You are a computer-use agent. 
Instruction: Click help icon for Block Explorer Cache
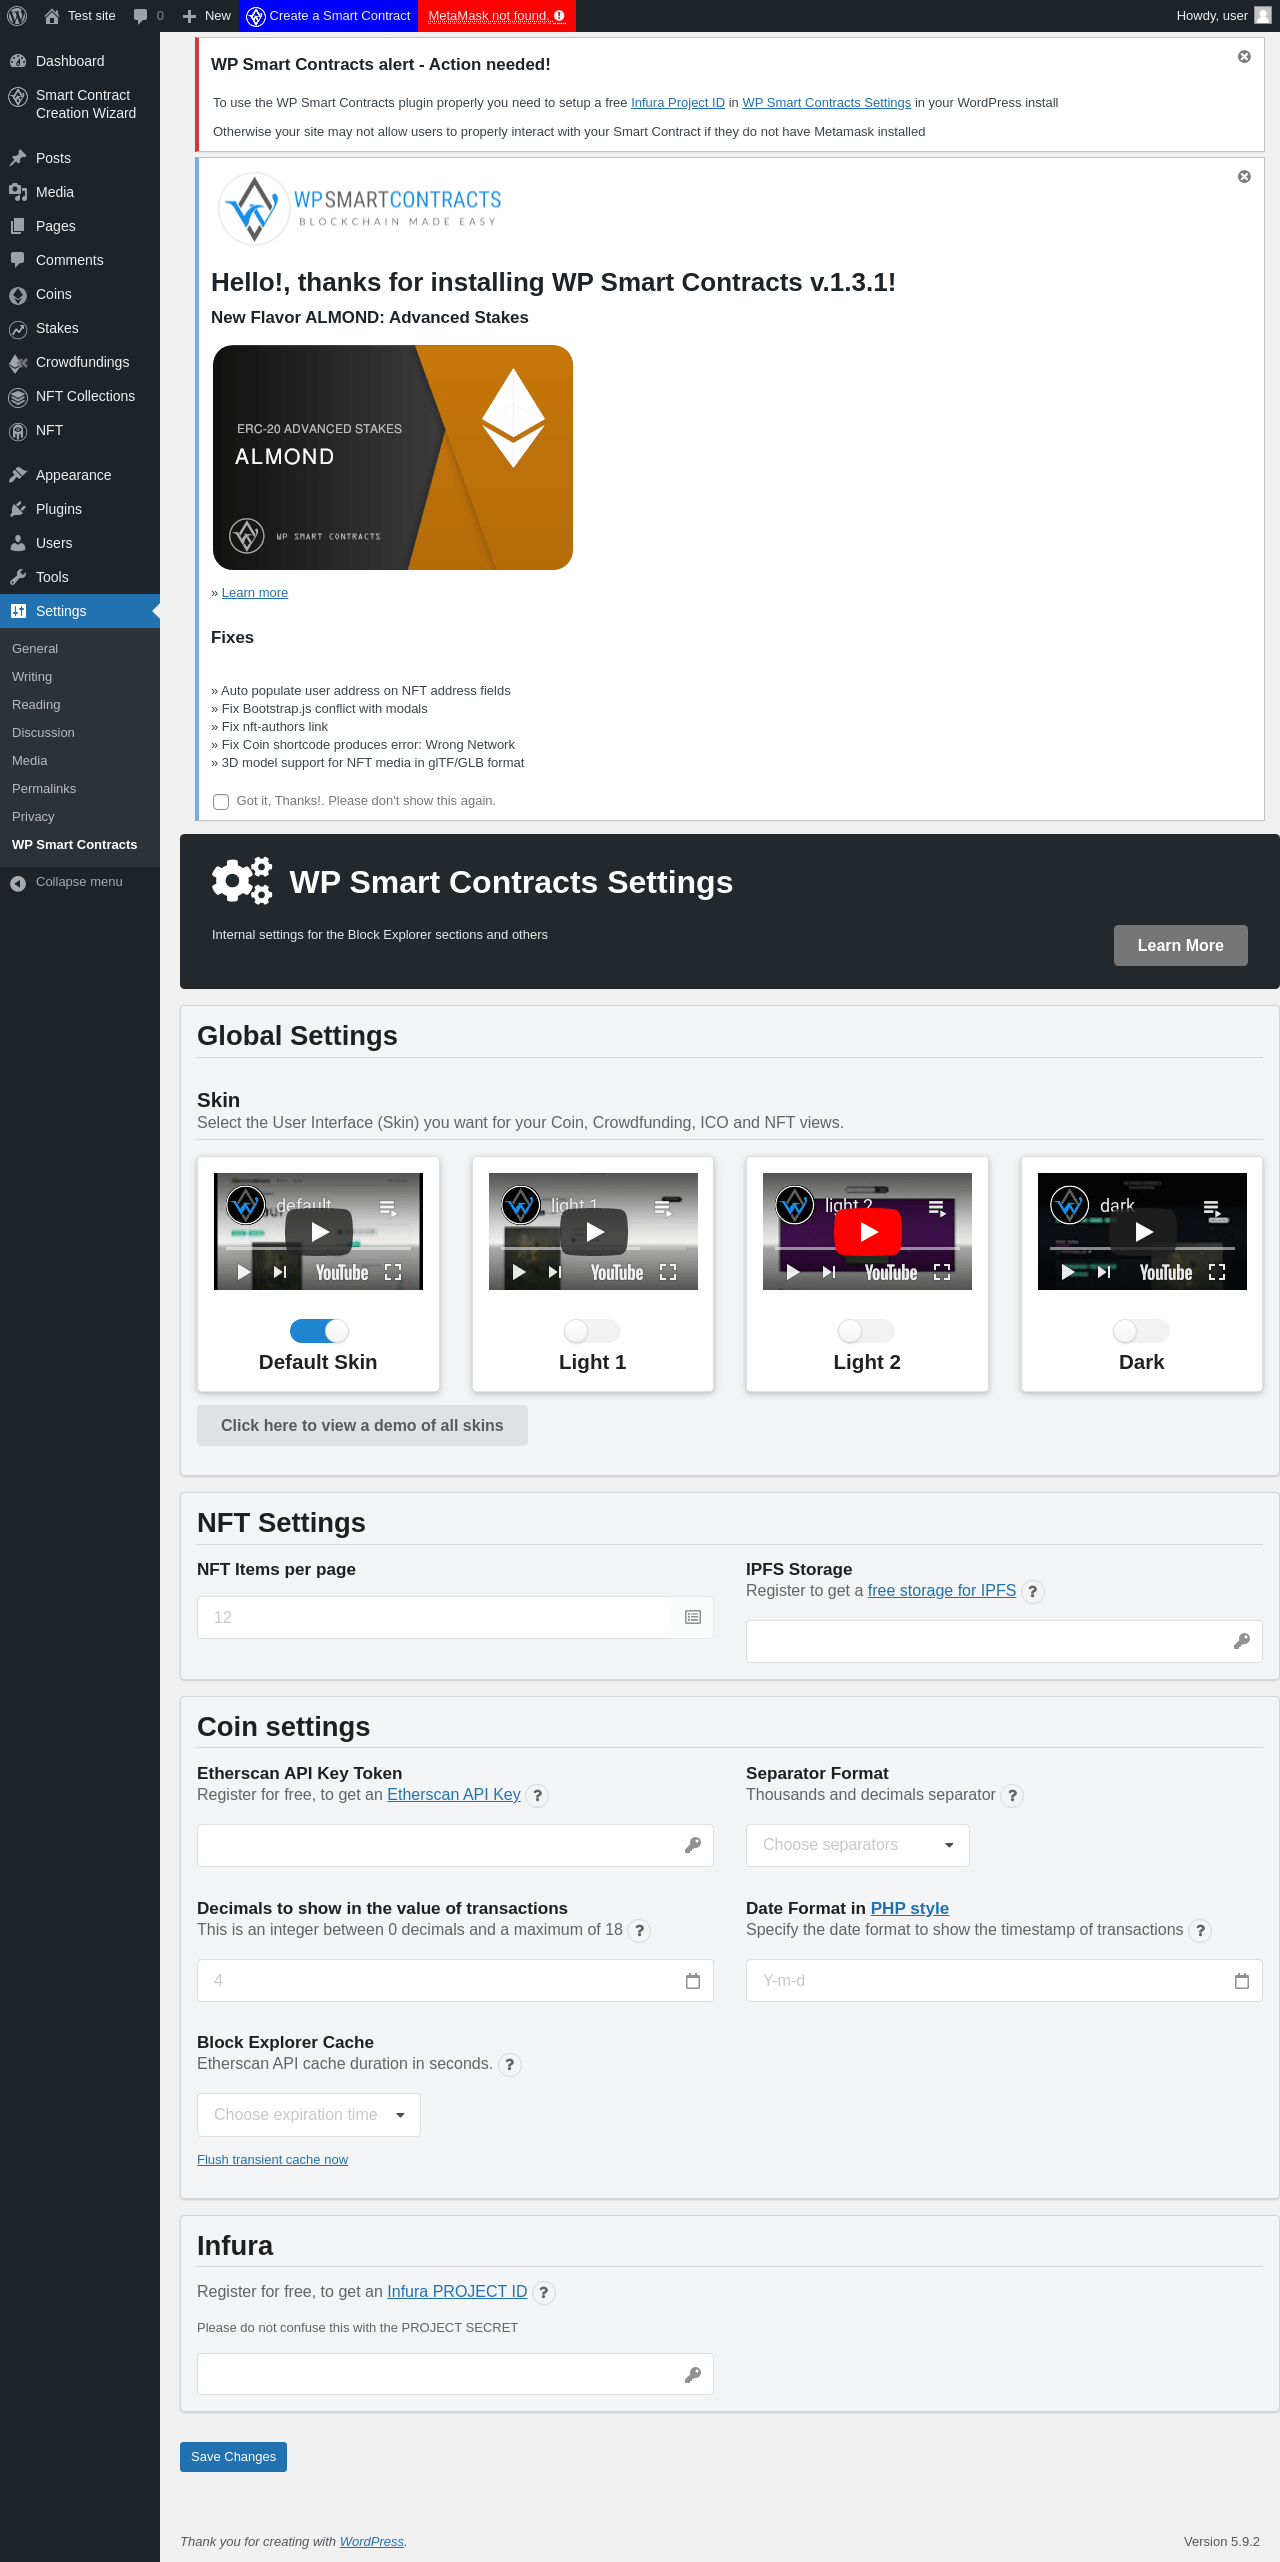510,2065
